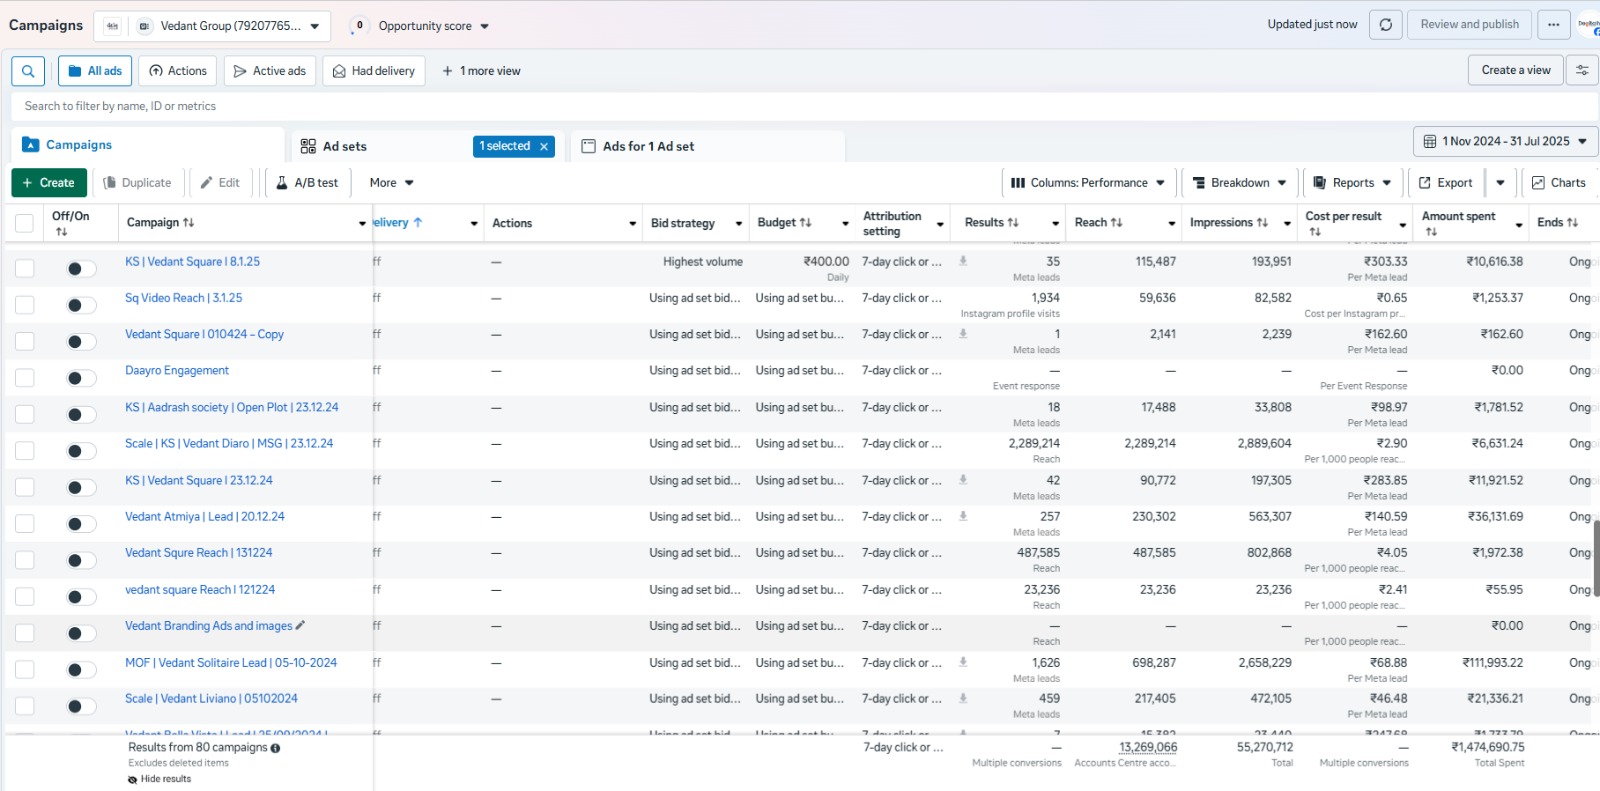Open the three-dot more options menu

pos(1553,25)
